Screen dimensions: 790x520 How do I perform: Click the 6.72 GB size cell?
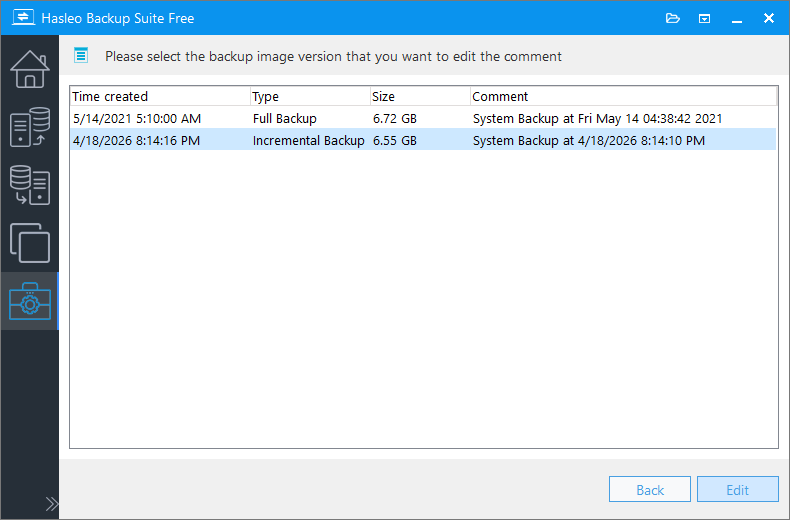[394, 118]
